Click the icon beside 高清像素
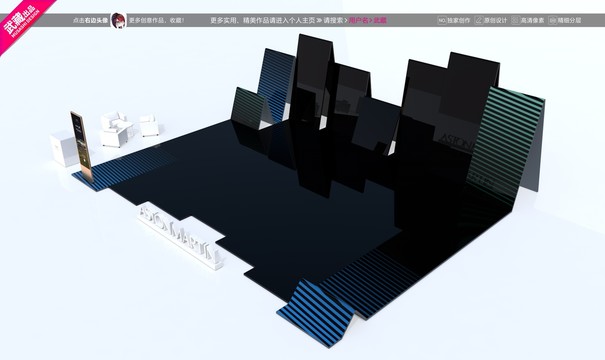This screenshot has height=360, width=605. point(515,20)
